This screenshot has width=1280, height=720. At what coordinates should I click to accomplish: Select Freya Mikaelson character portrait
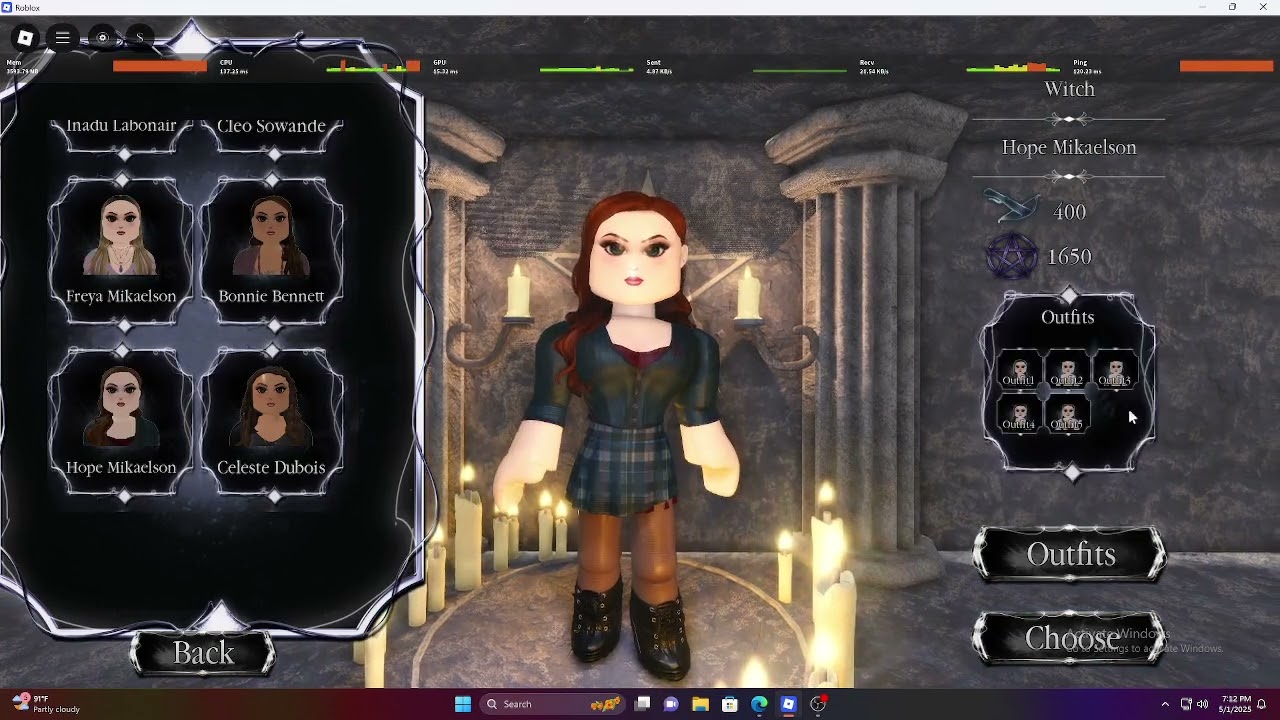tap(121, 237)
